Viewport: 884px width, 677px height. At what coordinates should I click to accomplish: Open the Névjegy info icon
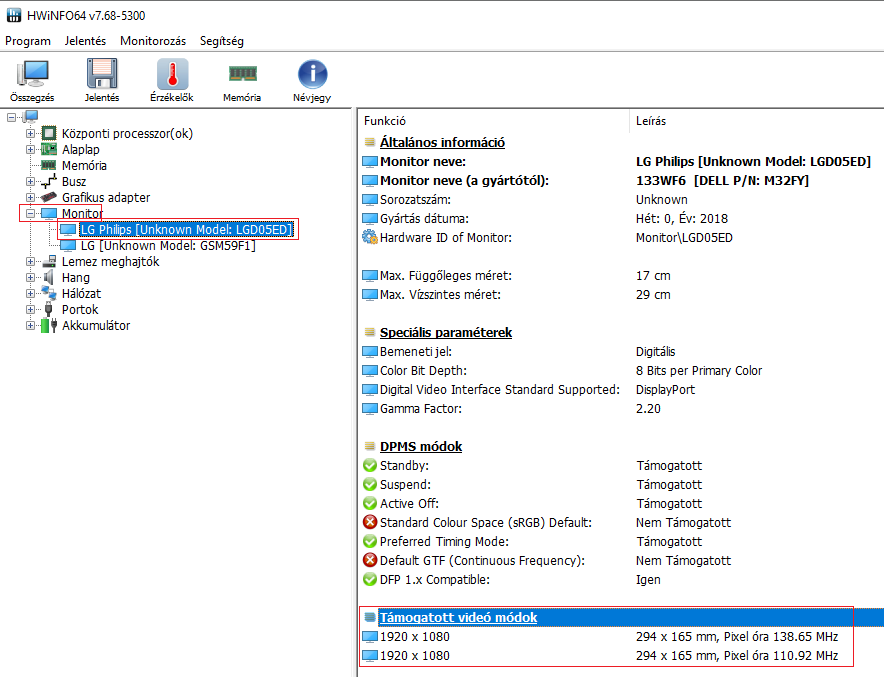pyautogui.click(x=312, y=76)
